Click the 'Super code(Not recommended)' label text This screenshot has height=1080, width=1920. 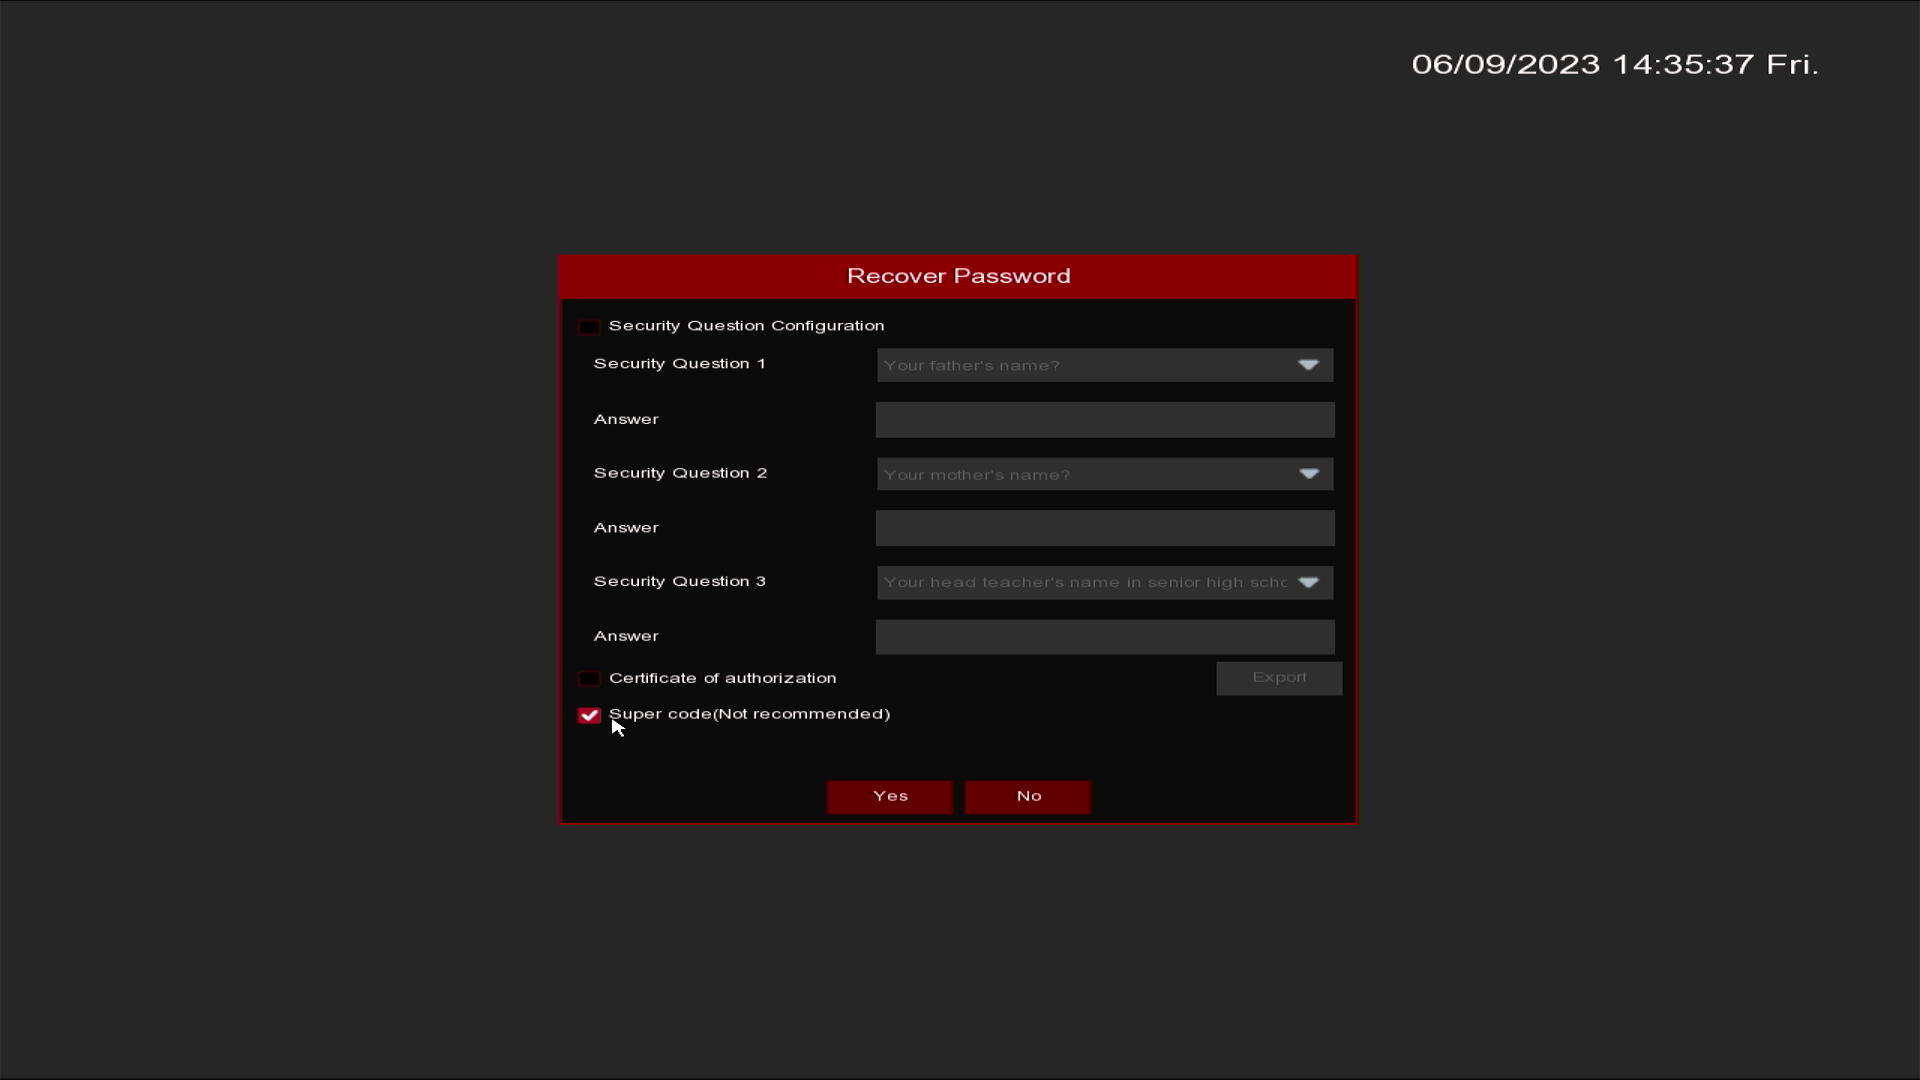tap(749, 714)
